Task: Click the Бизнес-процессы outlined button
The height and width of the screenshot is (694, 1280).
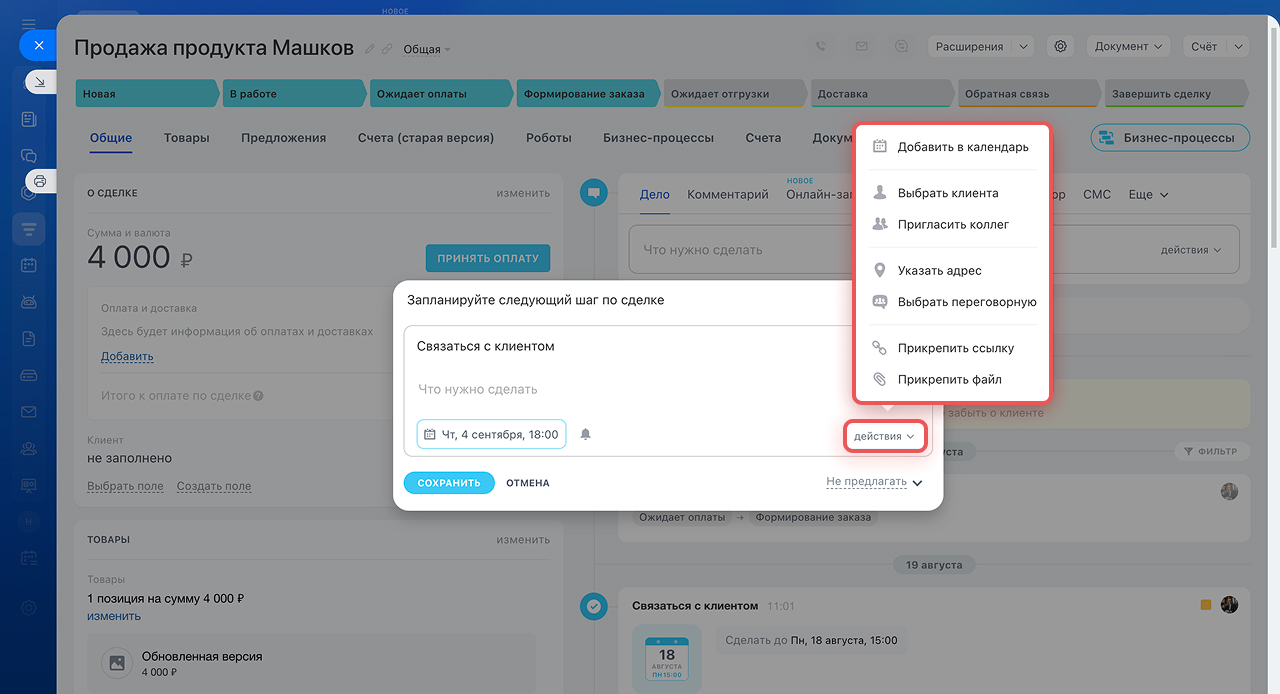Action: (x=1170, y=138)
